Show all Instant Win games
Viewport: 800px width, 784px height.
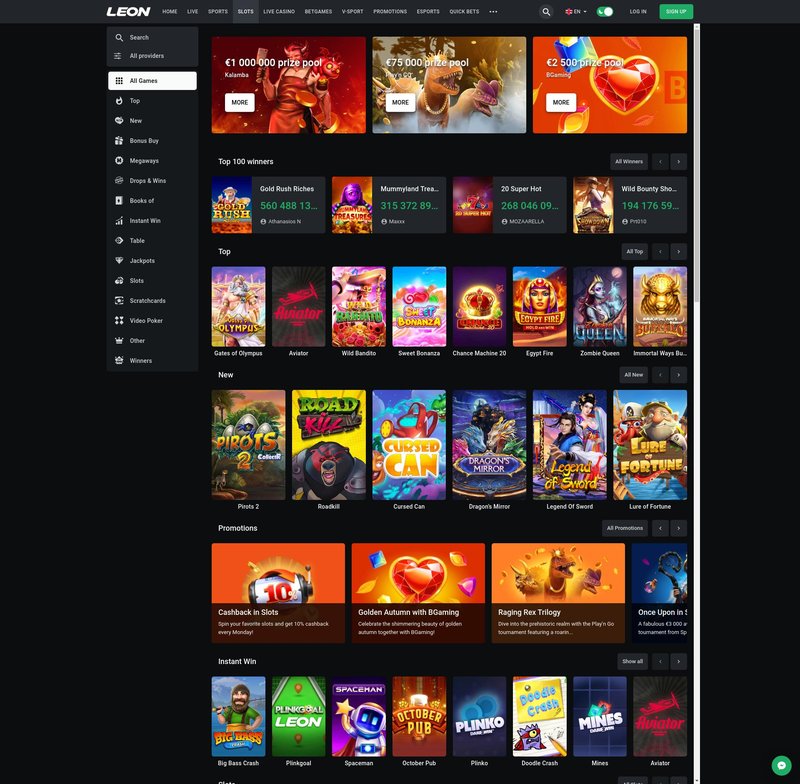coord(632,661)
